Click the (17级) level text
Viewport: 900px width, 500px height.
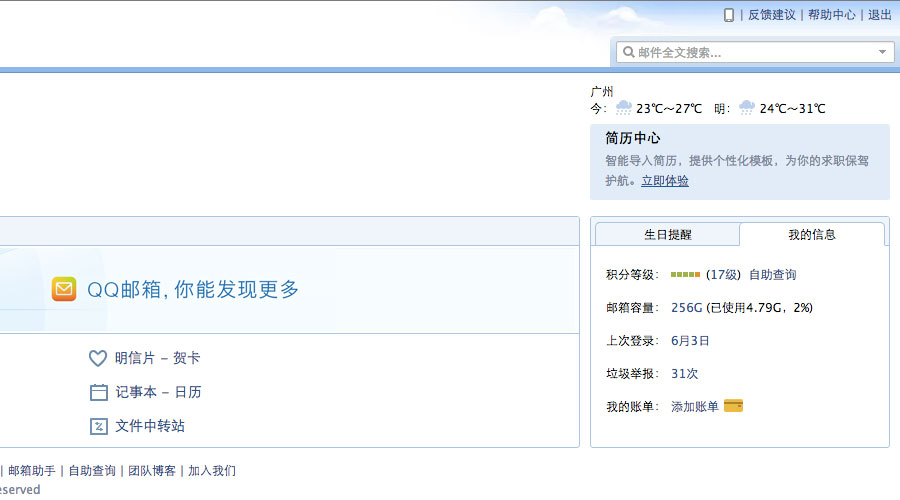(x=723, y=274)
